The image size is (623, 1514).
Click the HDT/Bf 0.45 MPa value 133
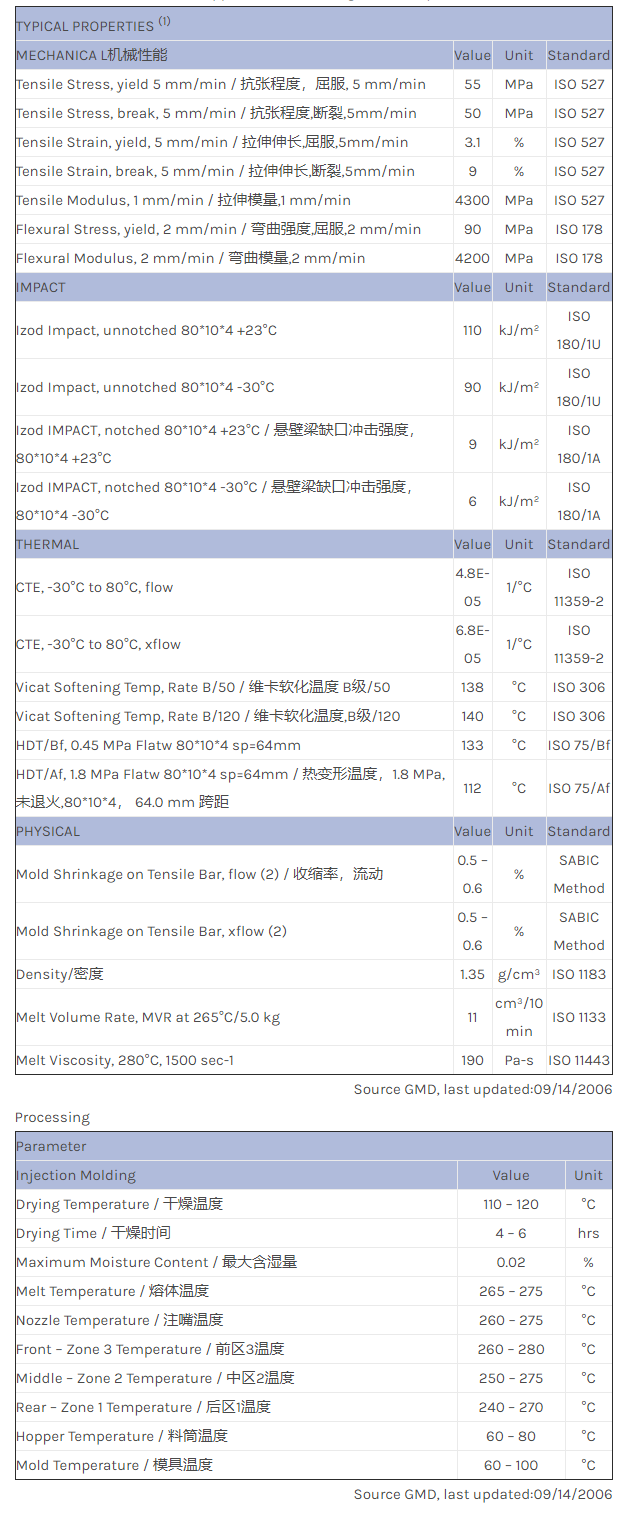point(472,745)
